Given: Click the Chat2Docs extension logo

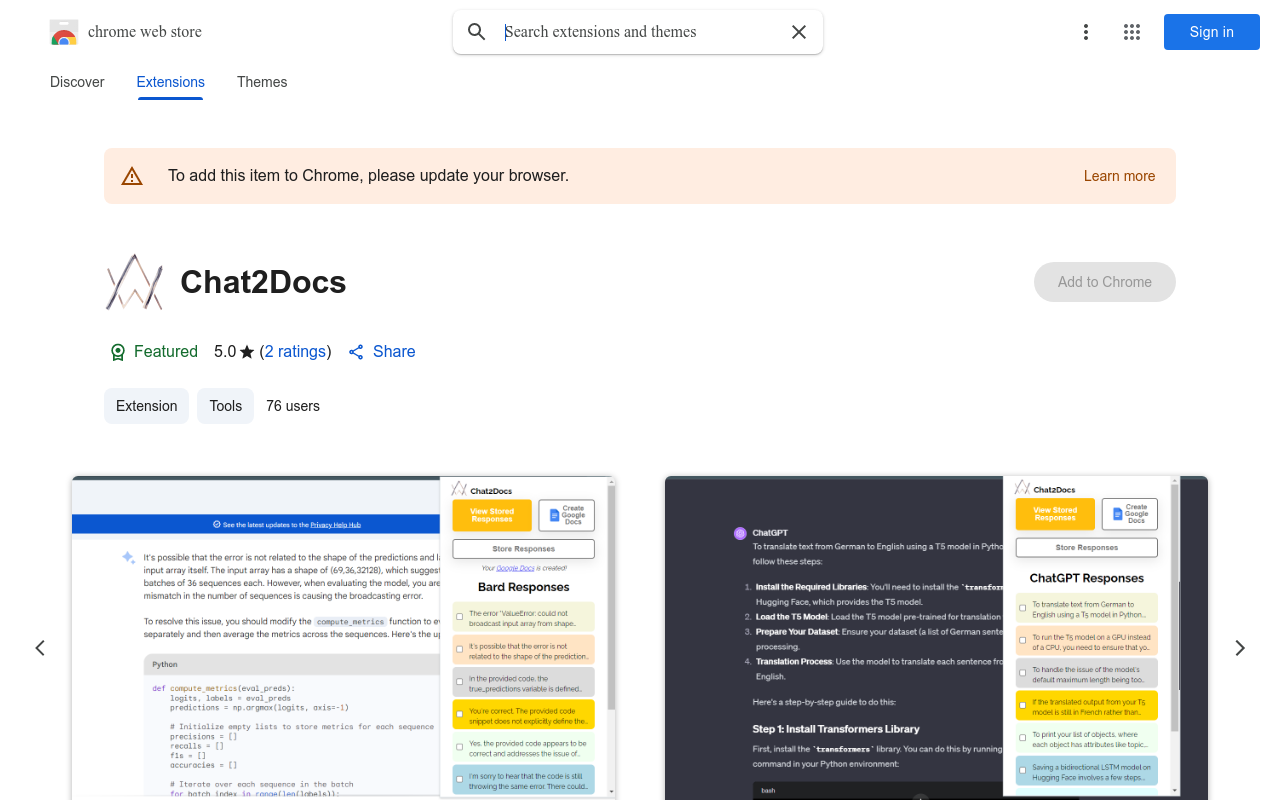Looking at the screenshot, I should tap(134, 282).
